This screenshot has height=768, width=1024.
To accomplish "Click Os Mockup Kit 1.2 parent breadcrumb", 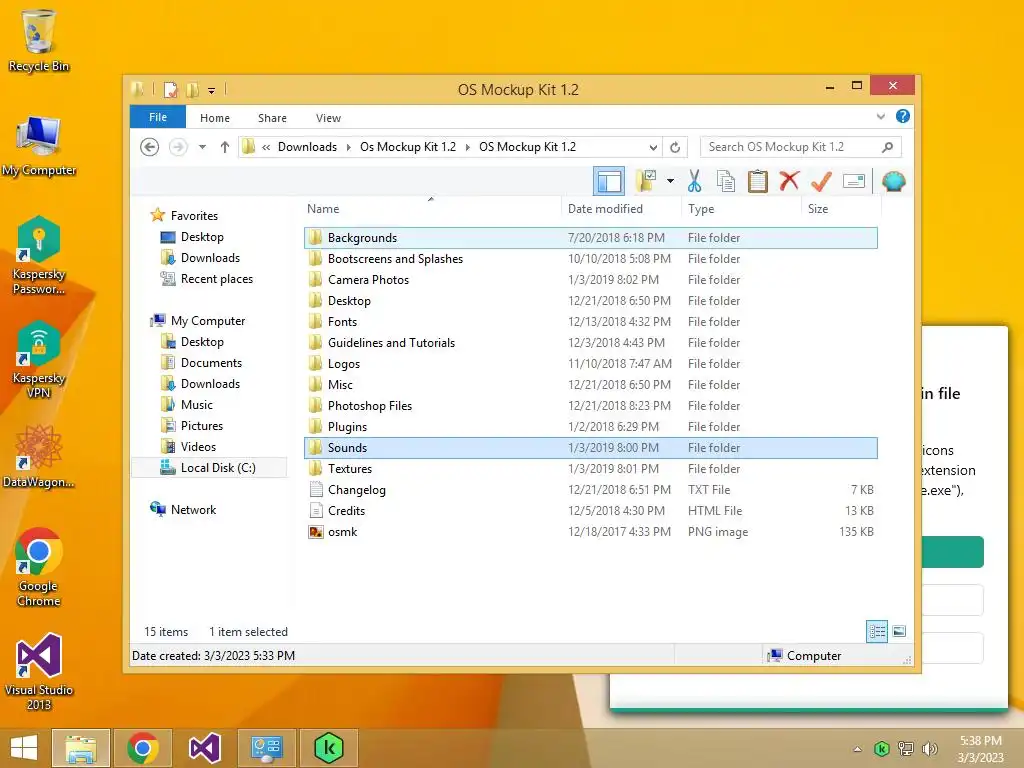I will [x=408, y=147].
